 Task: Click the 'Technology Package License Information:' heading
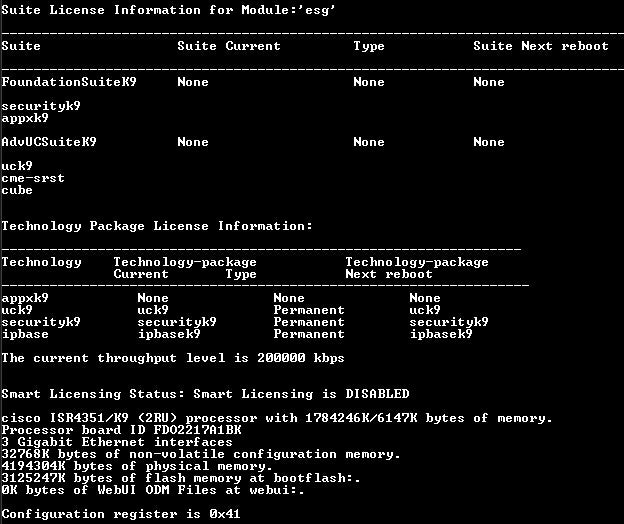(157, 226)
